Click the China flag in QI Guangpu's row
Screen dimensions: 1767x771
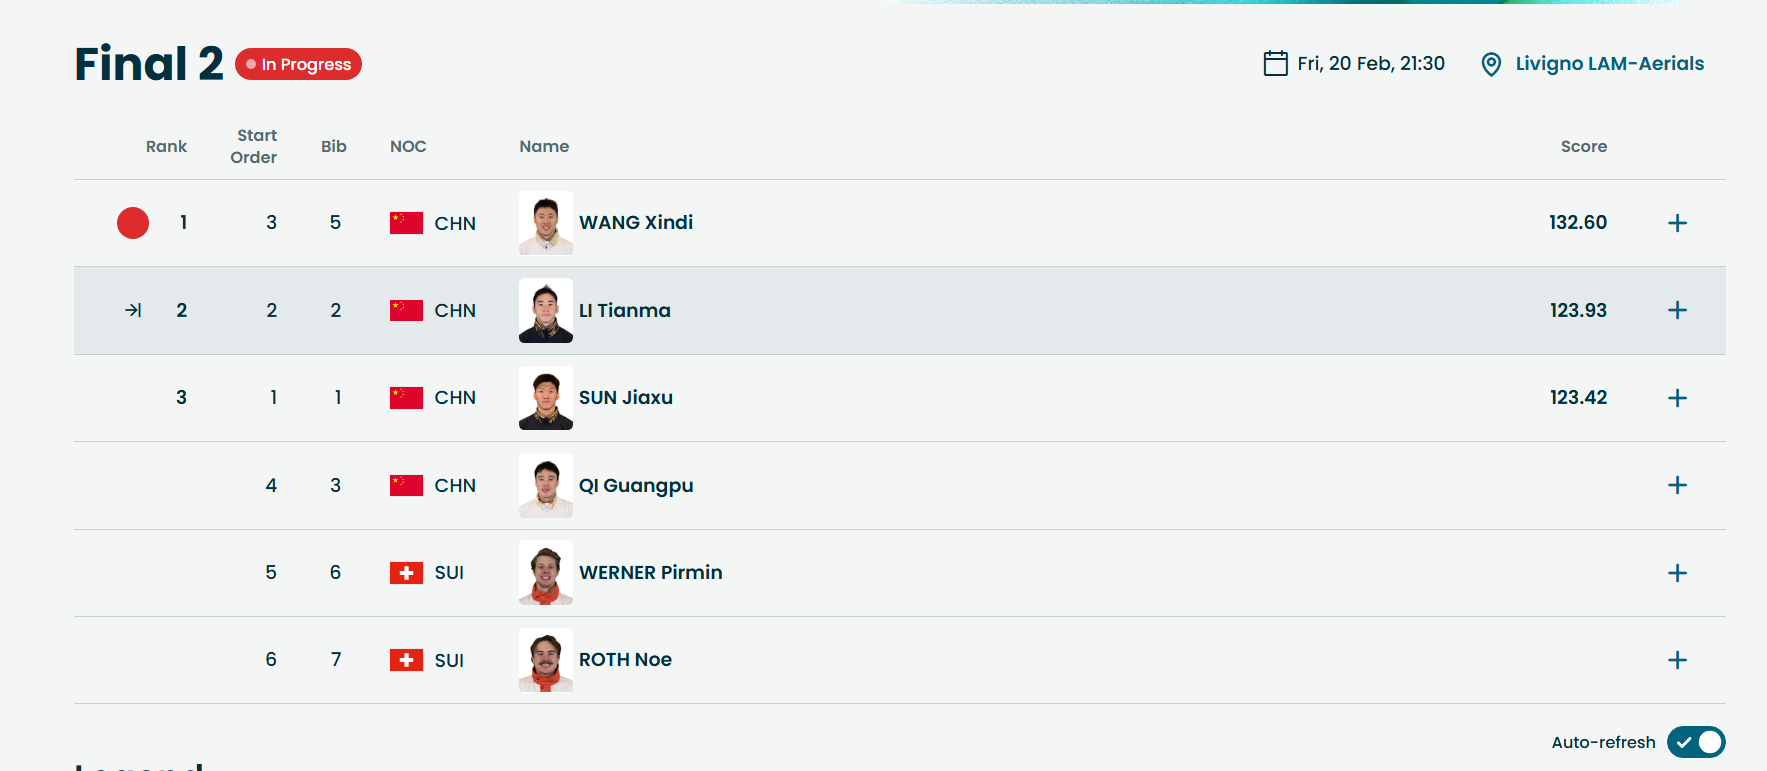pyautogui.click(x=406, y=485)
